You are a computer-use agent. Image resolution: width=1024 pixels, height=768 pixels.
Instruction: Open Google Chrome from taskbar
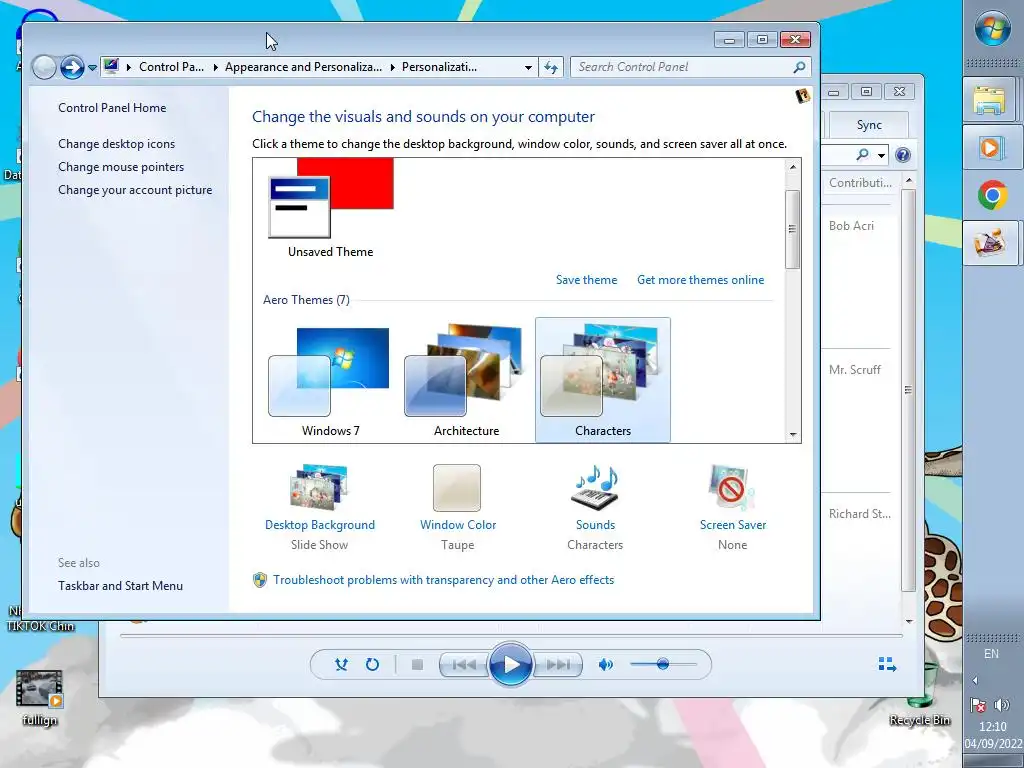pyautogui.click(x=992, y=195)
